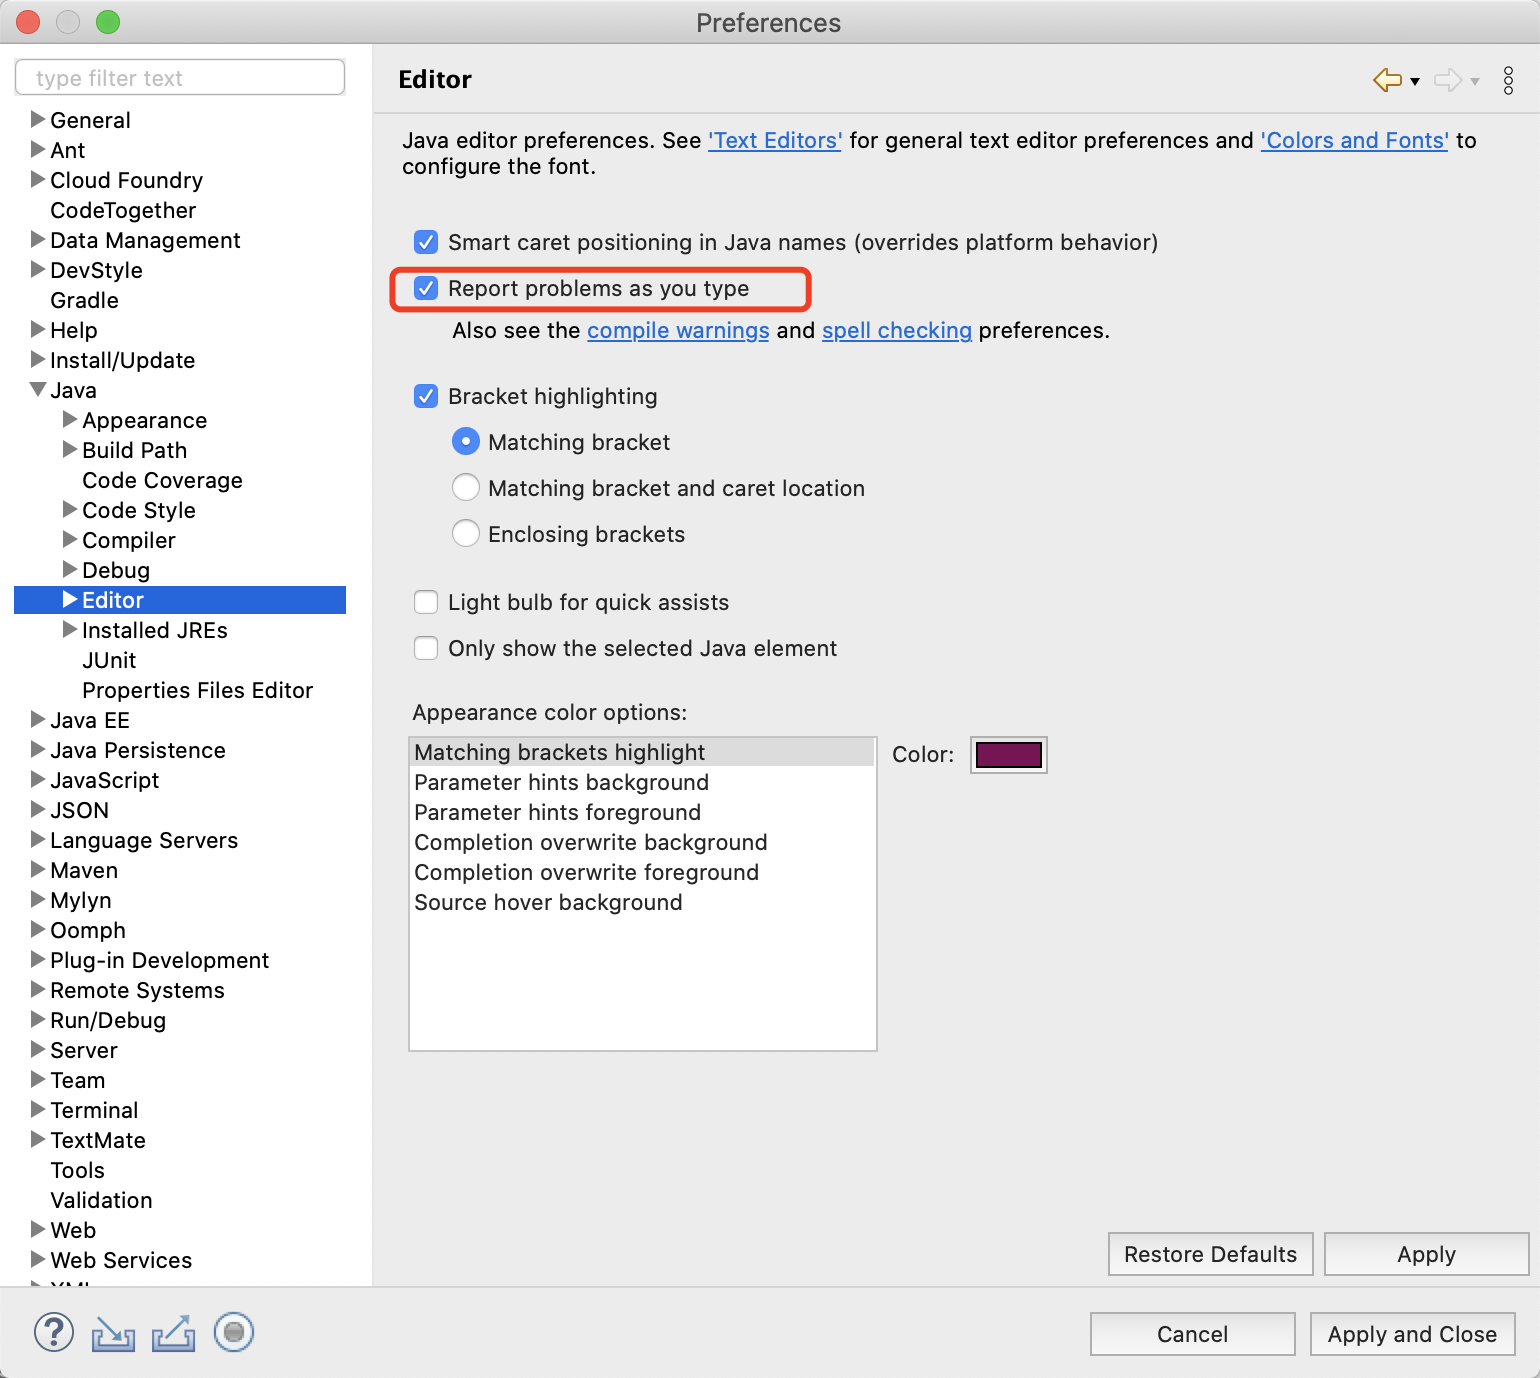The width and height of the screenshot is (1540, 1378).
Task: Expand the Cloud Foundry node
Action: coord(38,179)
